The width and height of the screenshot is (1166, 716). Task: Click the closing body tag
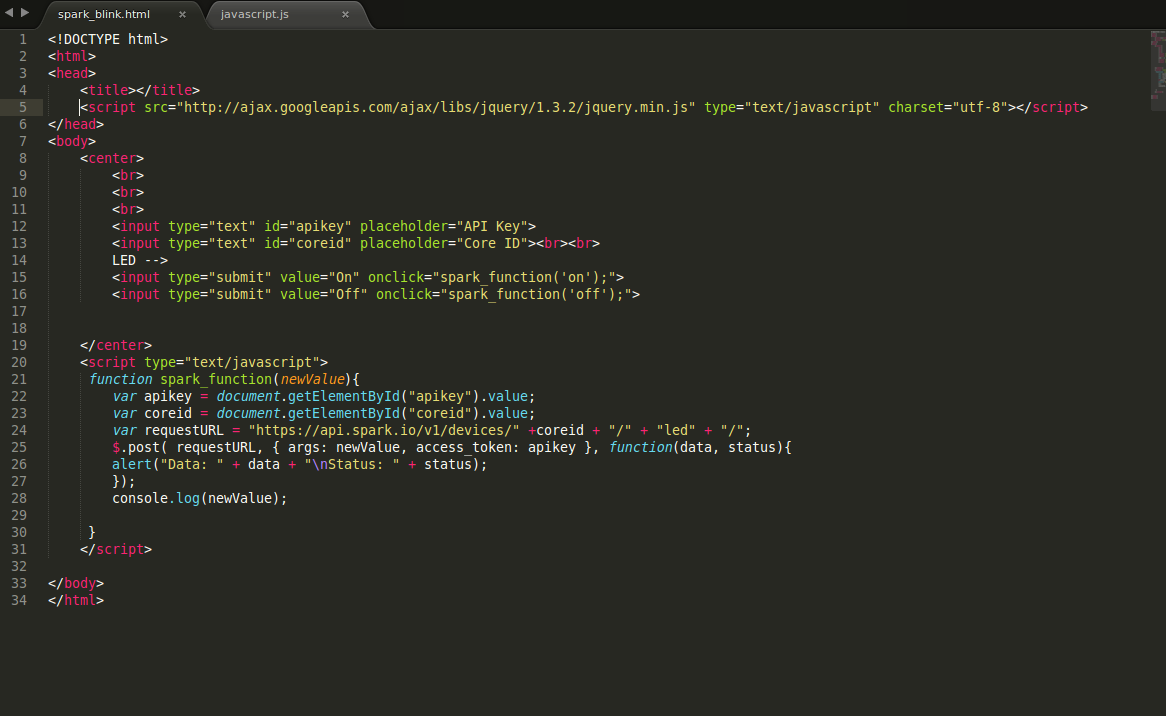coord(76,584)
